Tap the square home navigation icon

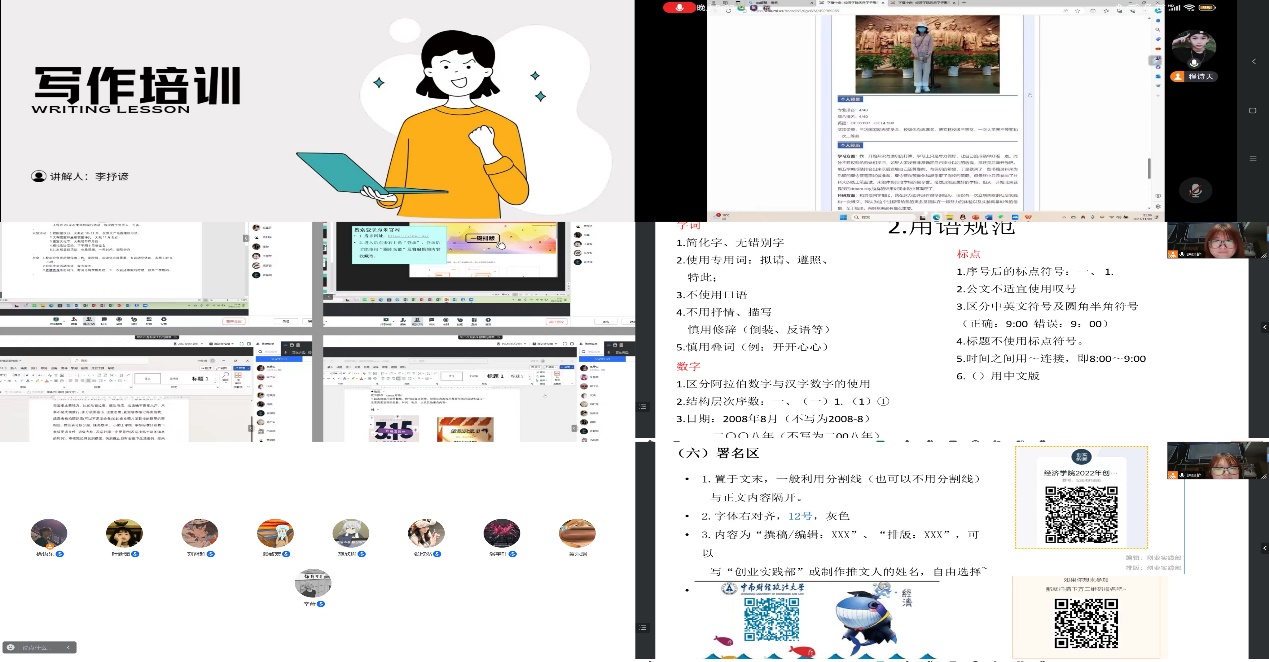1254,109
